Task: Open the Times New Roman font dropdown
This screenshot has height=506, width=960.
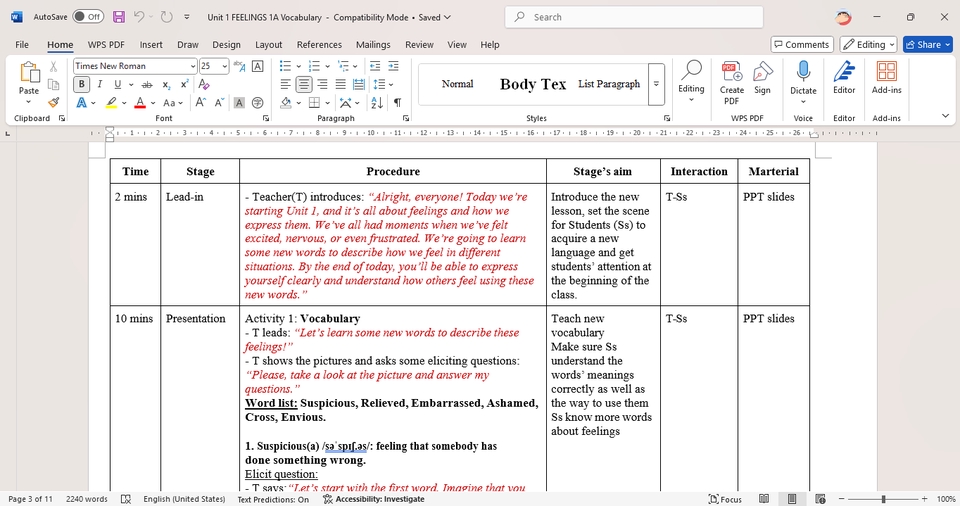Action: [x=192, y=66]
